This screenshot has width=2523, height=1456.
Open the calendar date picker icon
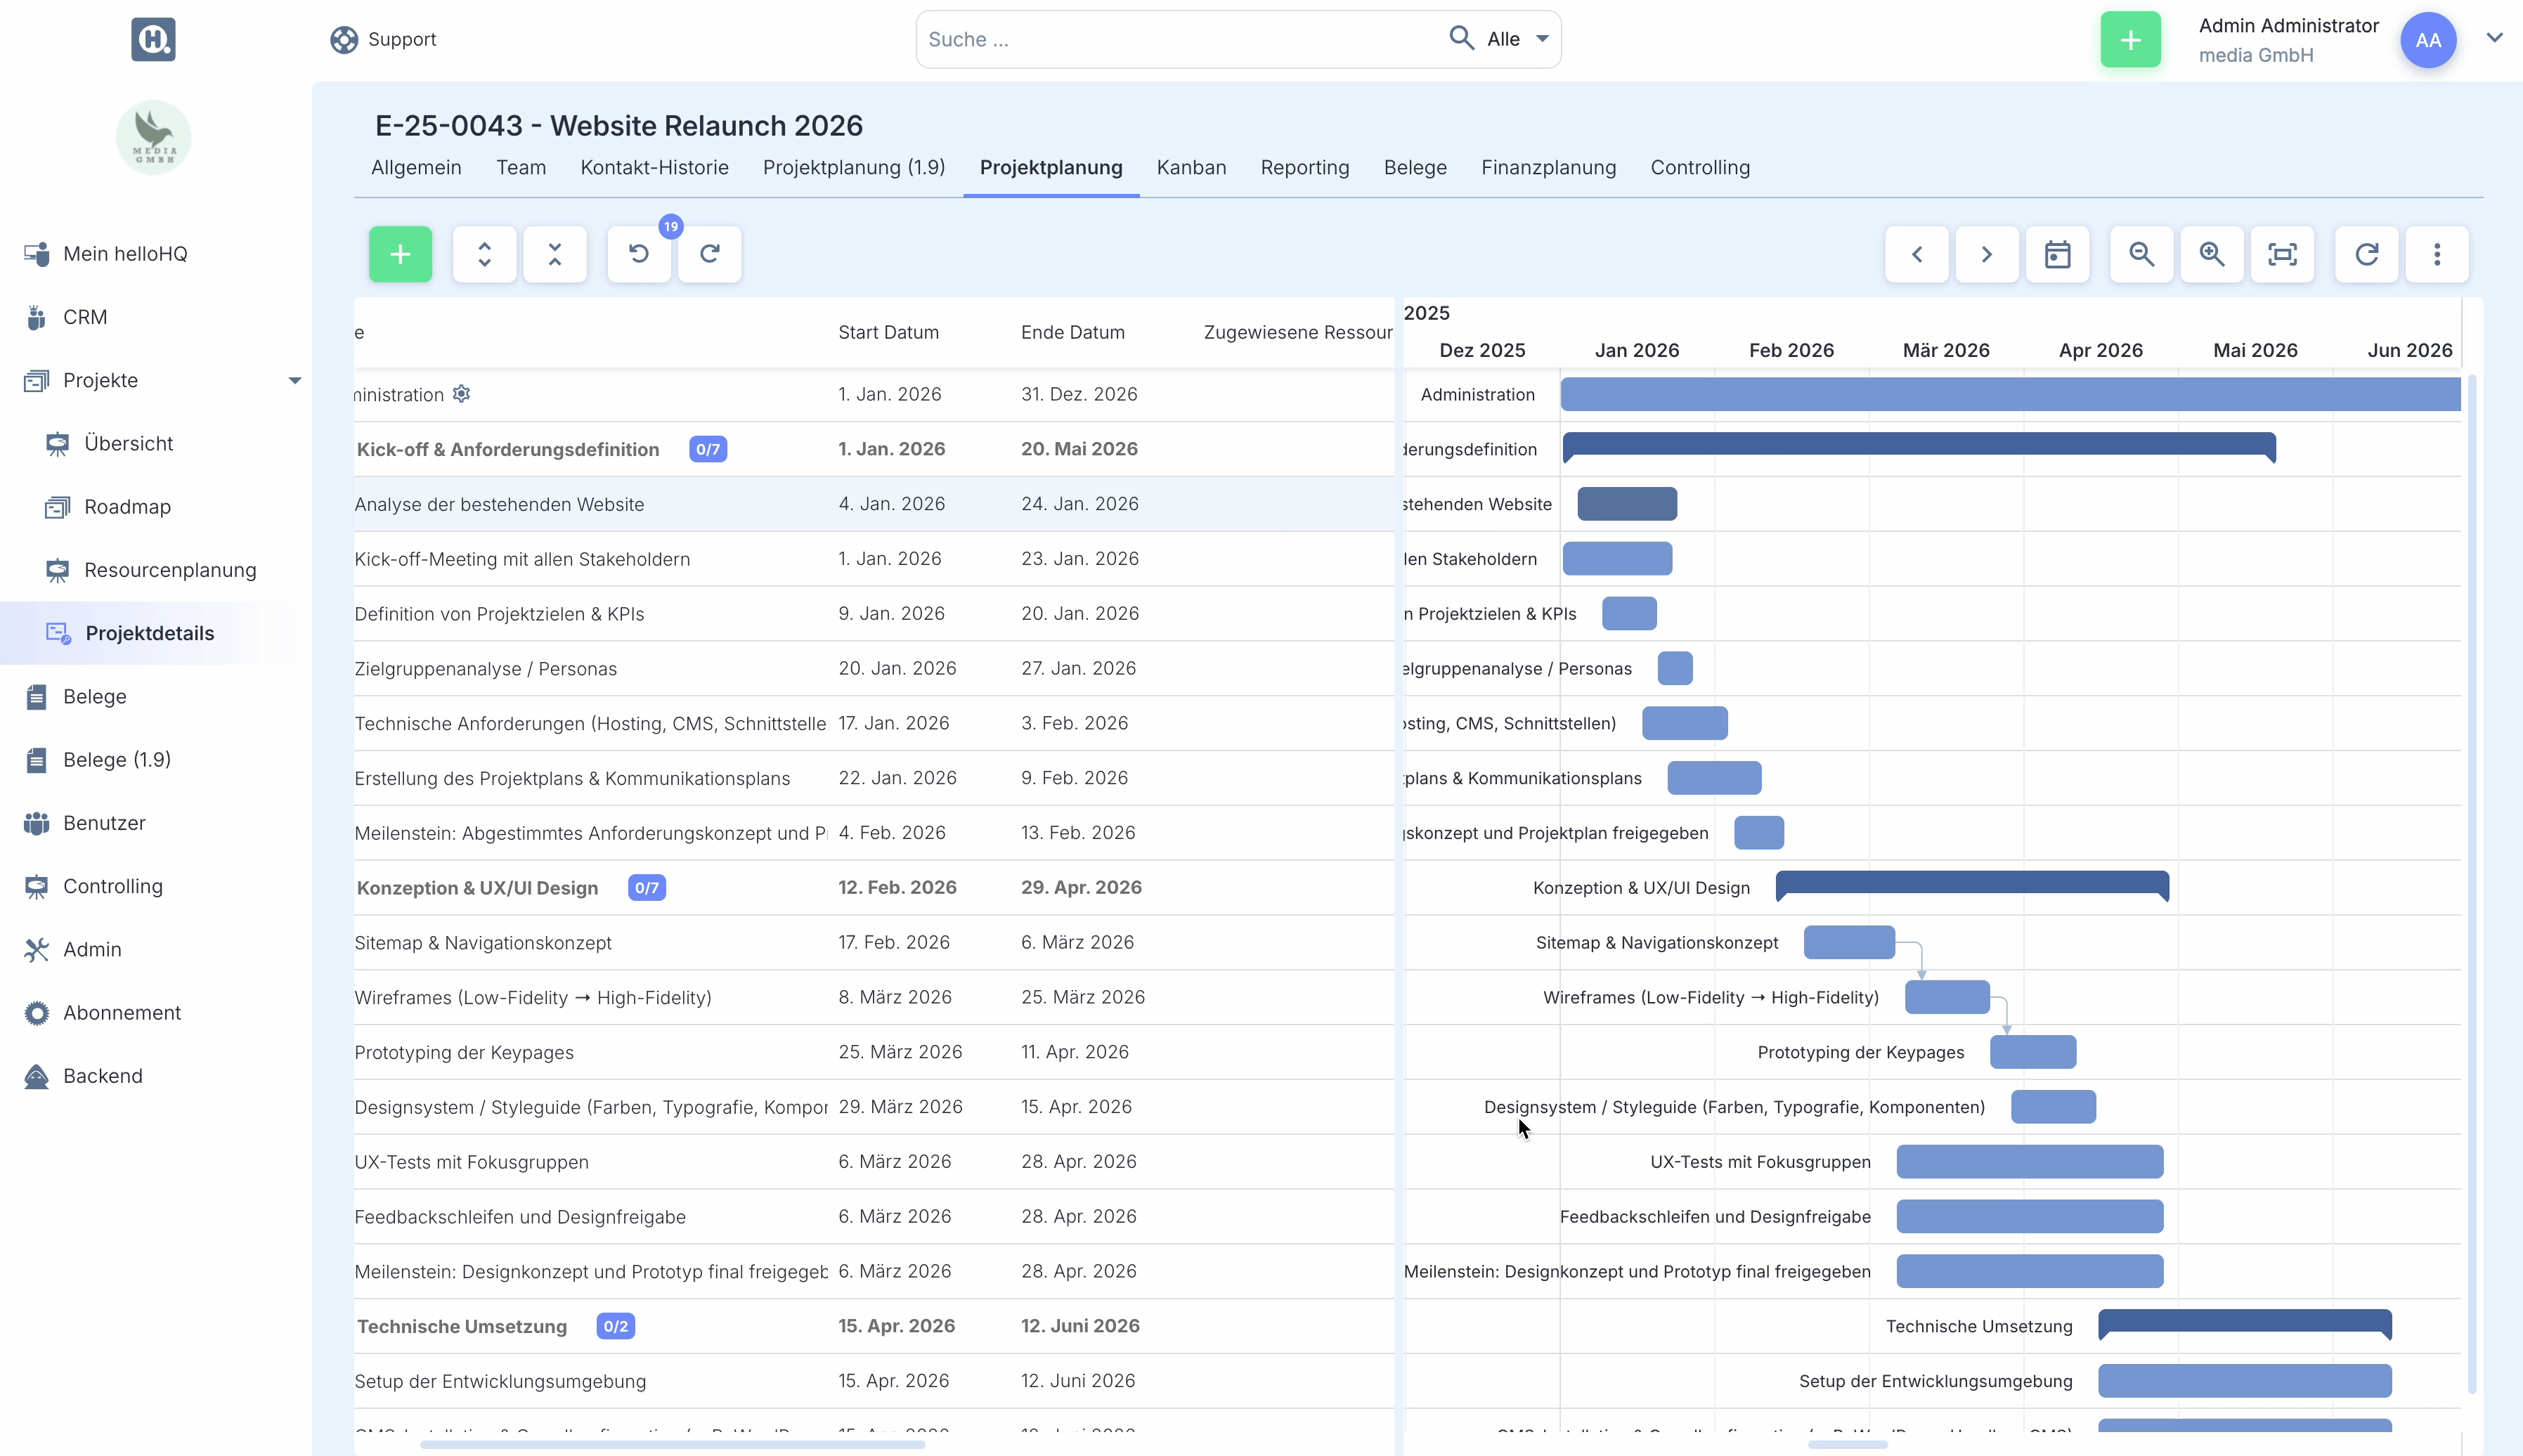point(2057,254)
